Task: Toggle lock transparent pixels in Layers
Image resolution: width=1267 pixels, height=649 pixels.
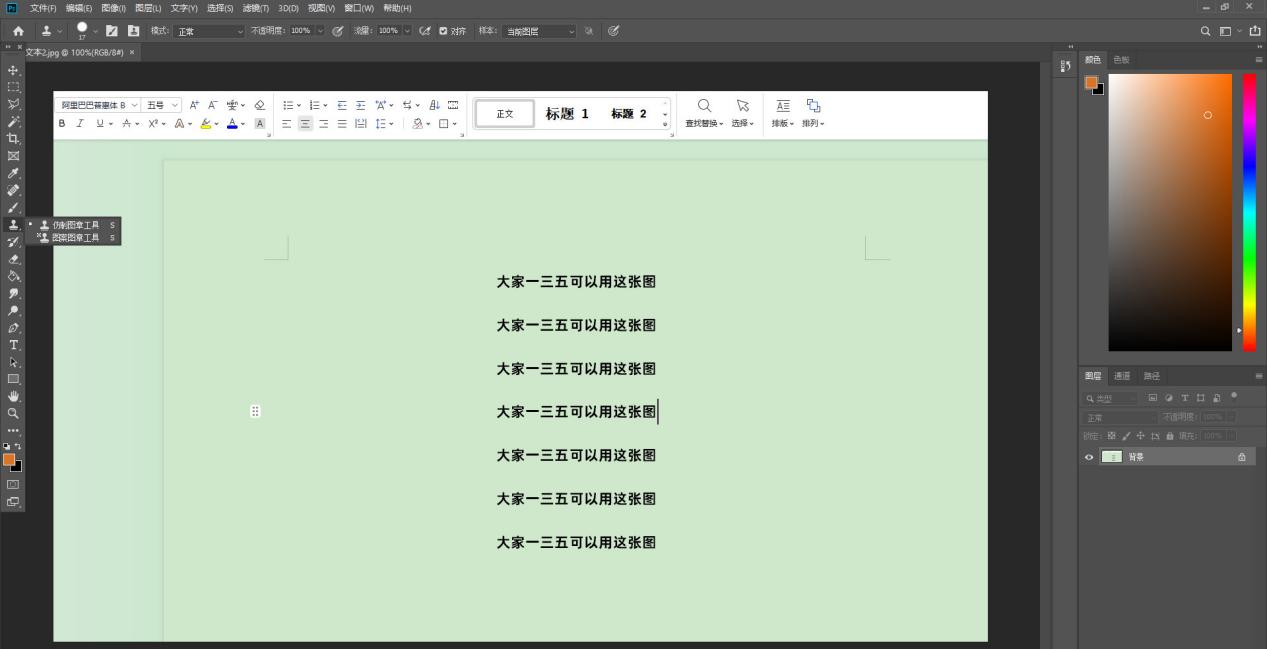Action: tap(1112, 436)
